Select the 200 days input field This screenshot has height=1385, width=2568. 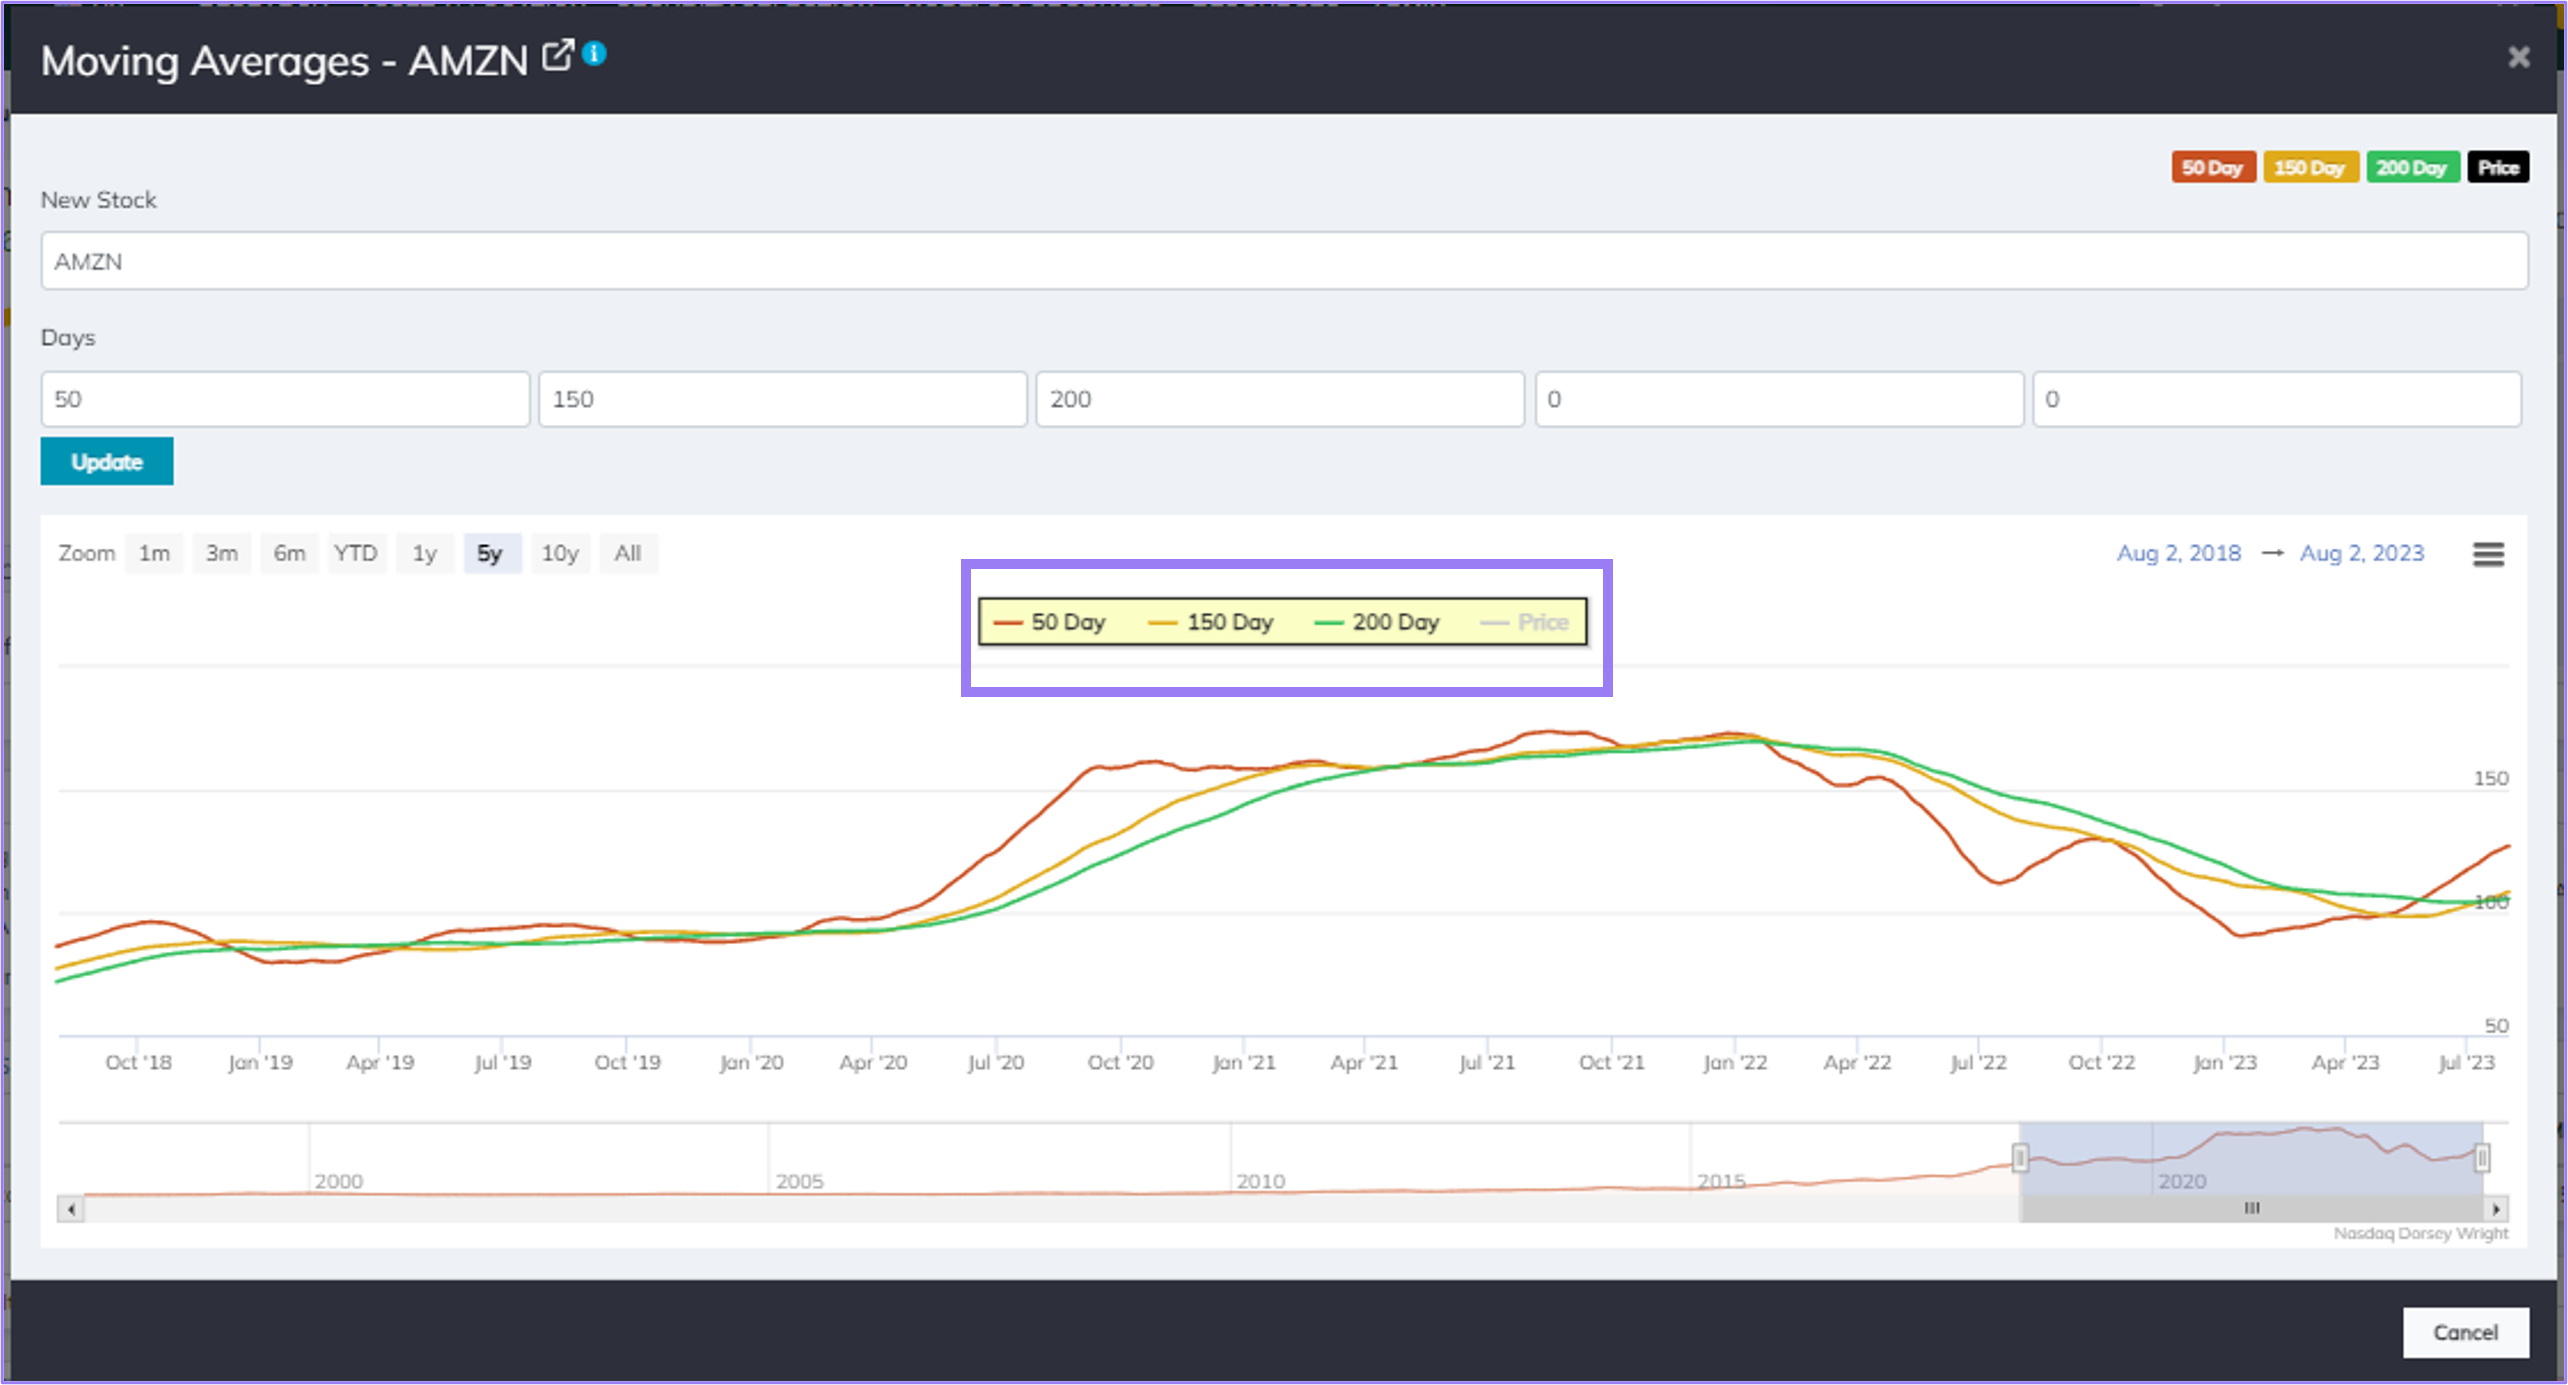click(x=1279, y=398)
